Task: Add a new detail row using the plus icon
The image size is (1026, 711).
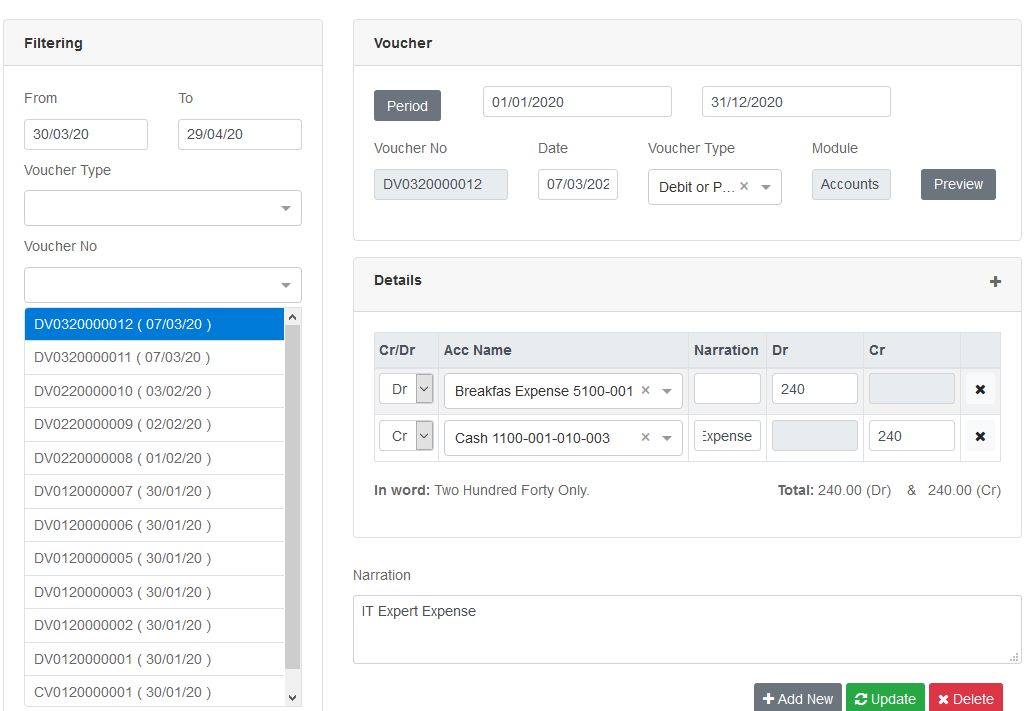Action: (995, 281)
